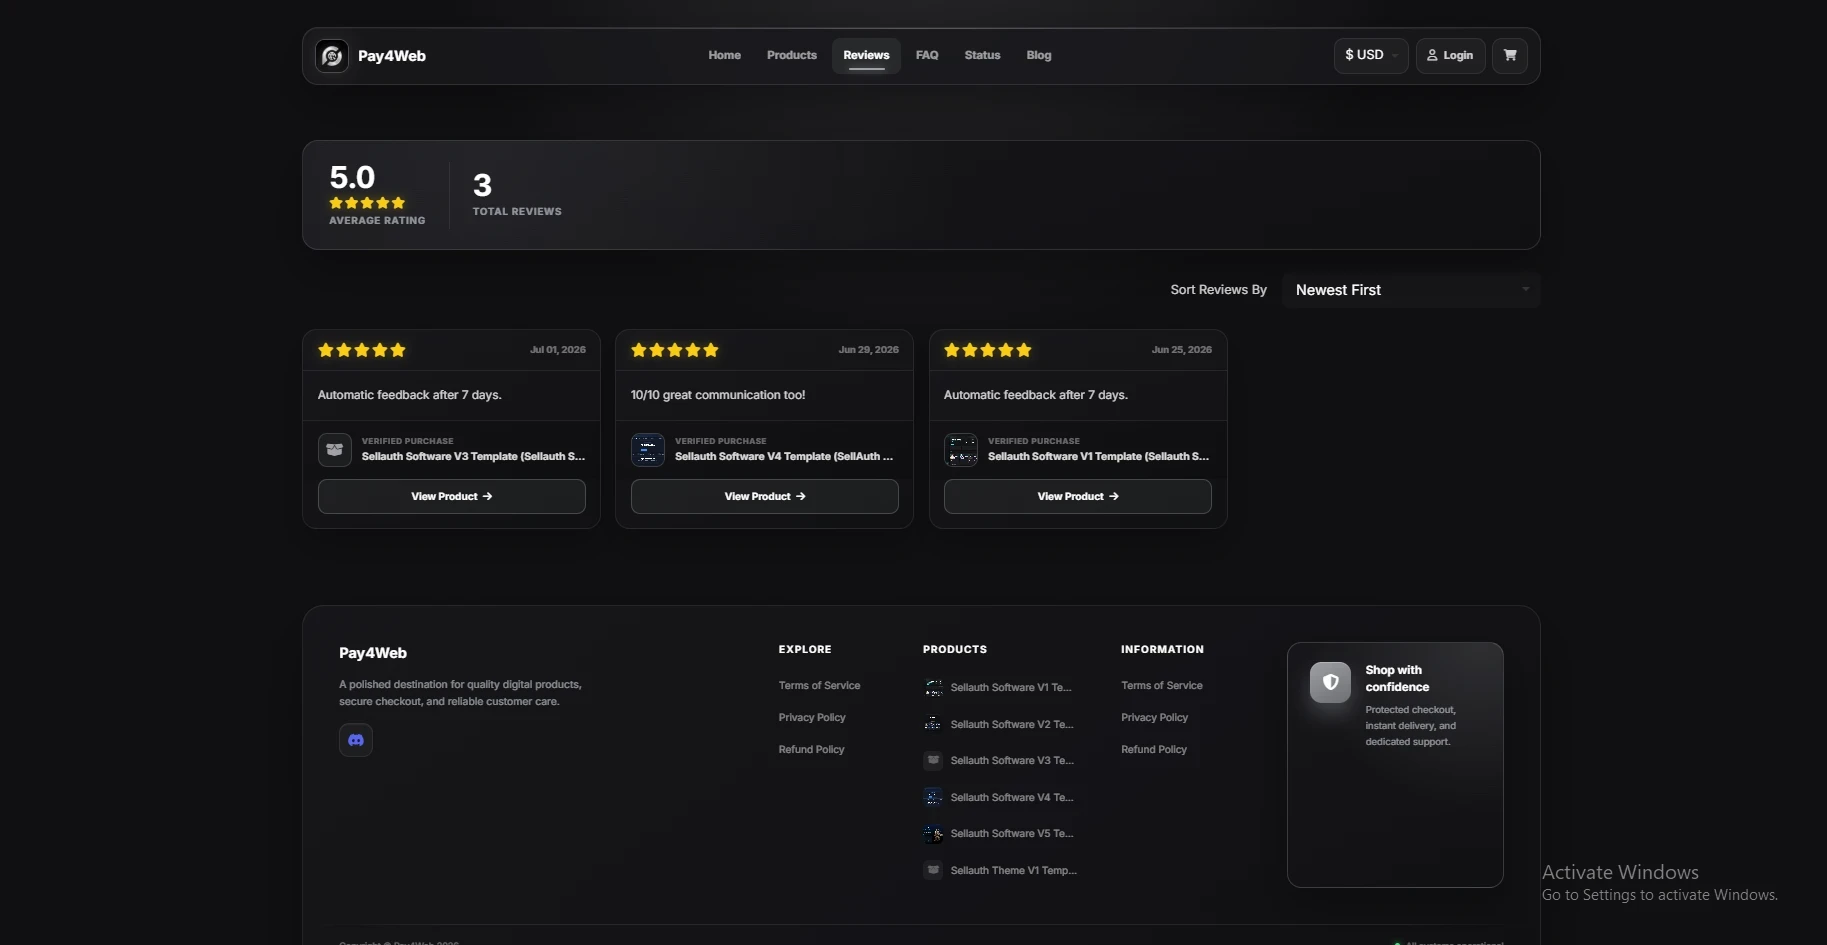Screen dimensions: 1827x945
Task: Click footer icon for Sellauth Theme V1
Action: coord(933,870)
